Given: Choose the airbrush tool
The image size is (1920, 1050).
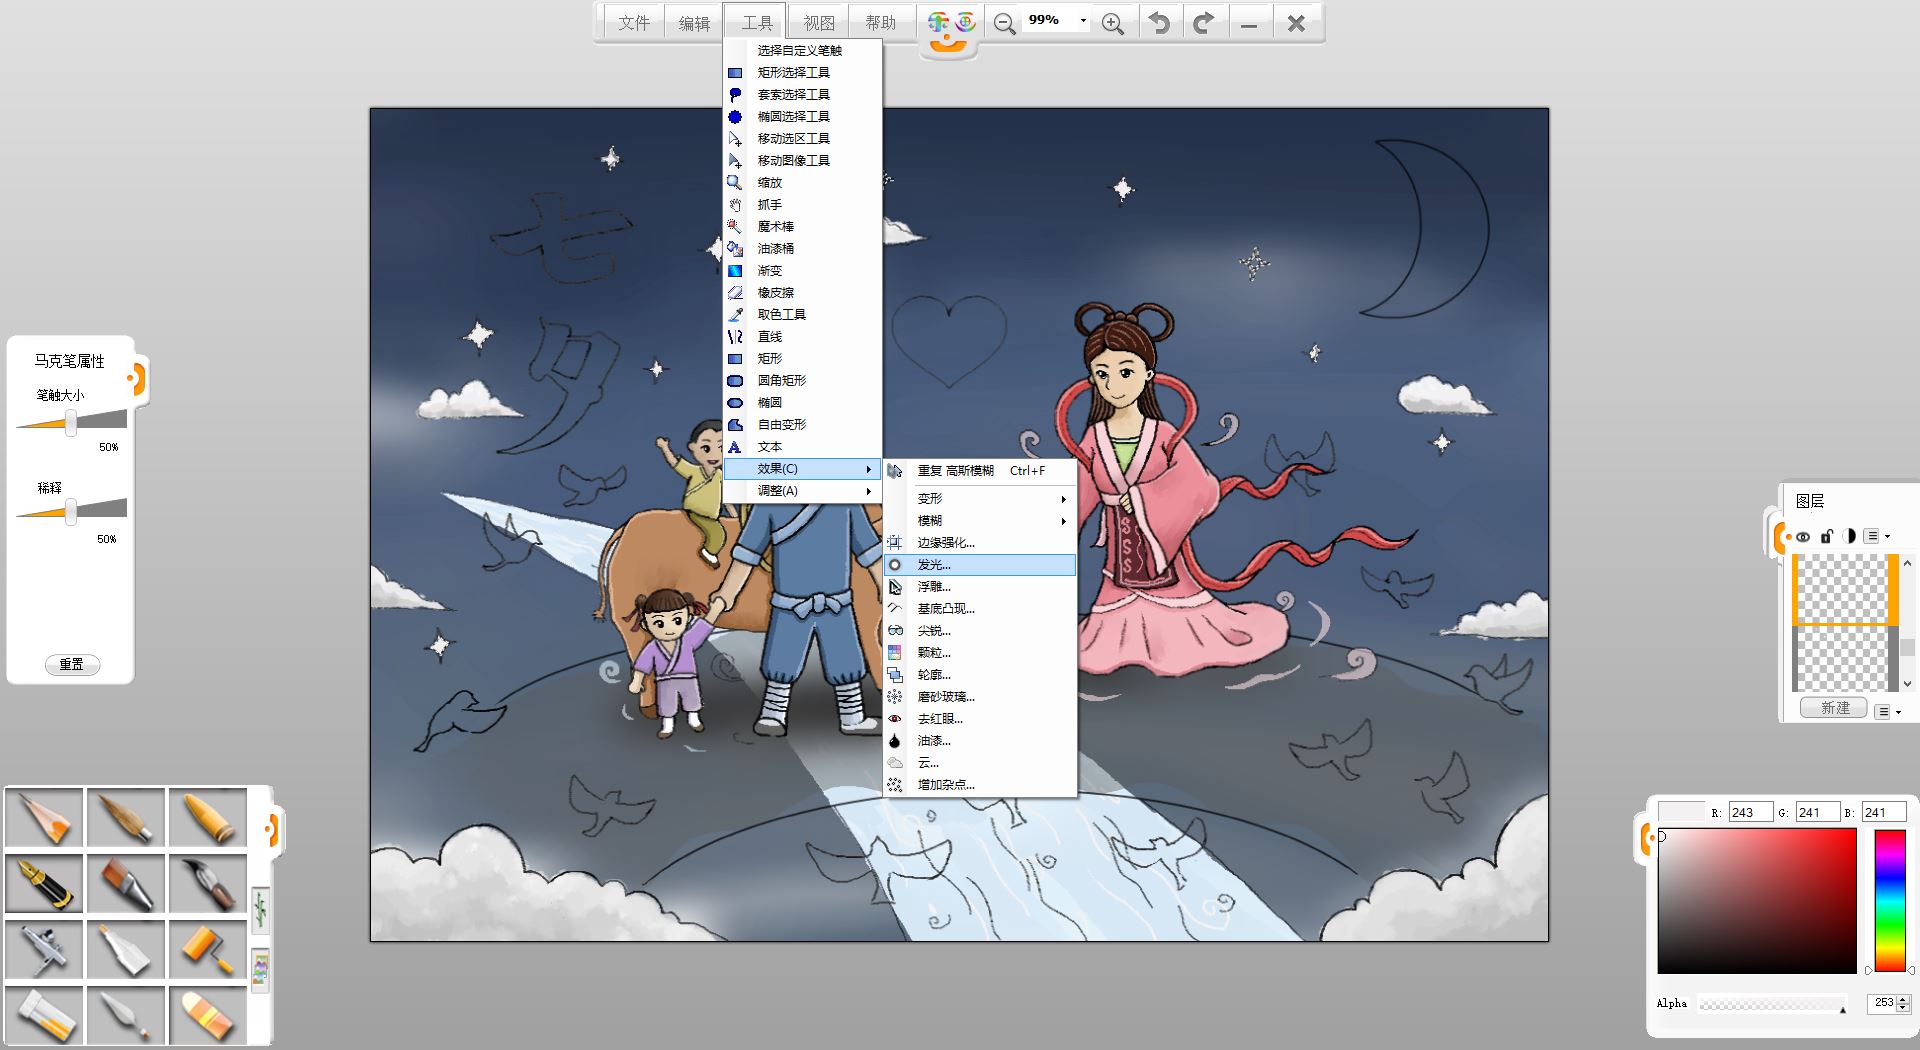Looking at the screenshot, I should [x=45, y=949].
